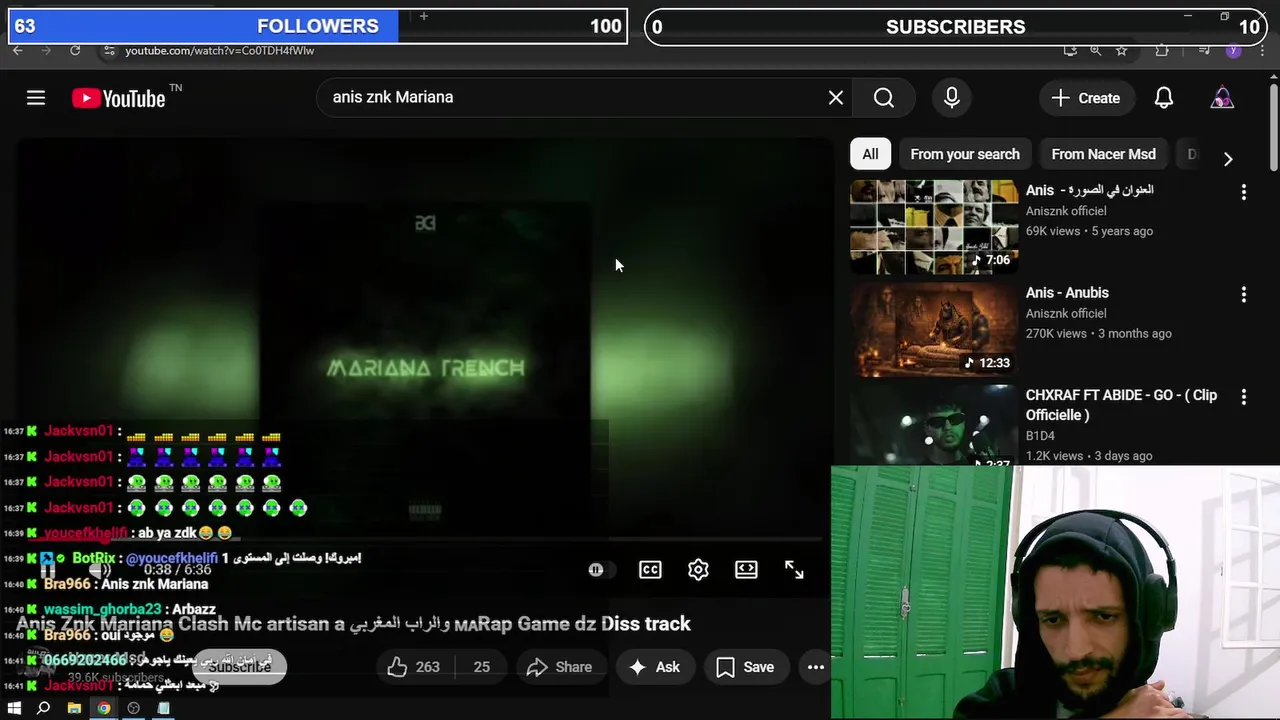Click youcefkhelifi 'ab ya zdk' chat message
Viewport: 1280px width, 720px height.
click(x=118, y=533)
